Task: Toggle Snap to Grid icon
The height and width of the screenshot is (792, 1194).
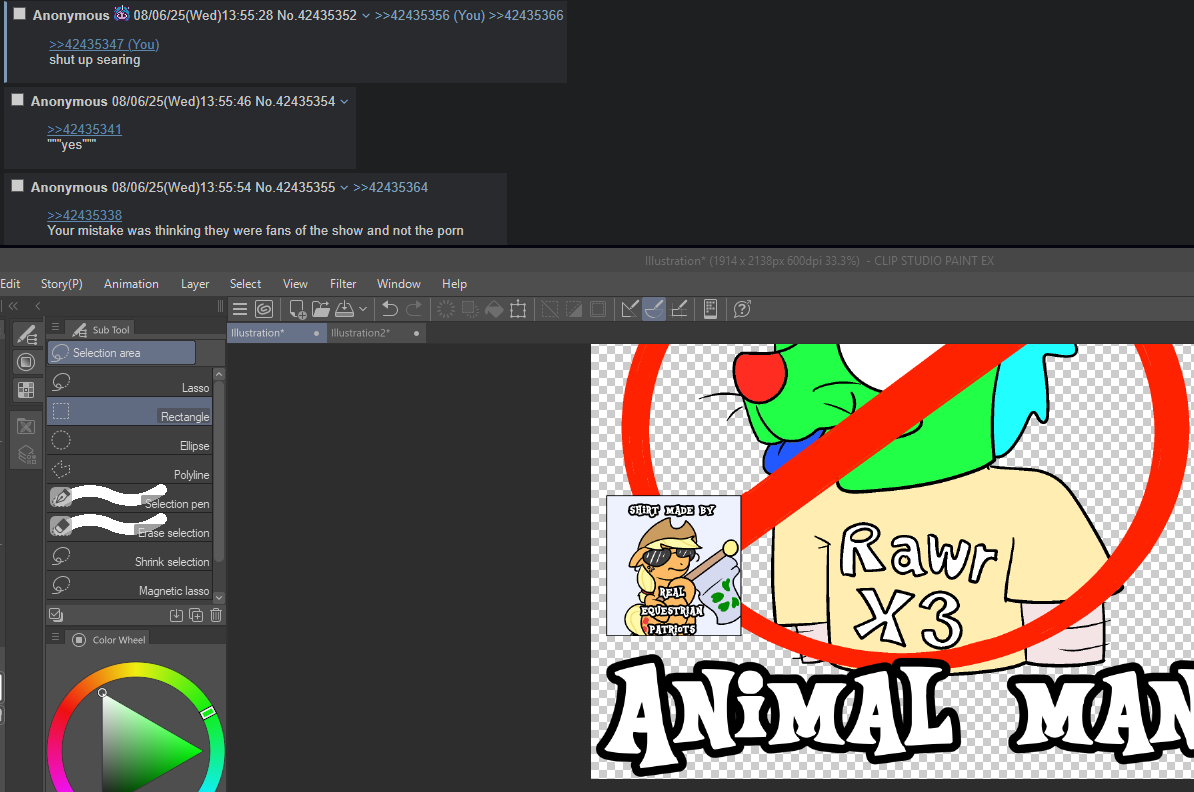Action: (x=678, y=309)
